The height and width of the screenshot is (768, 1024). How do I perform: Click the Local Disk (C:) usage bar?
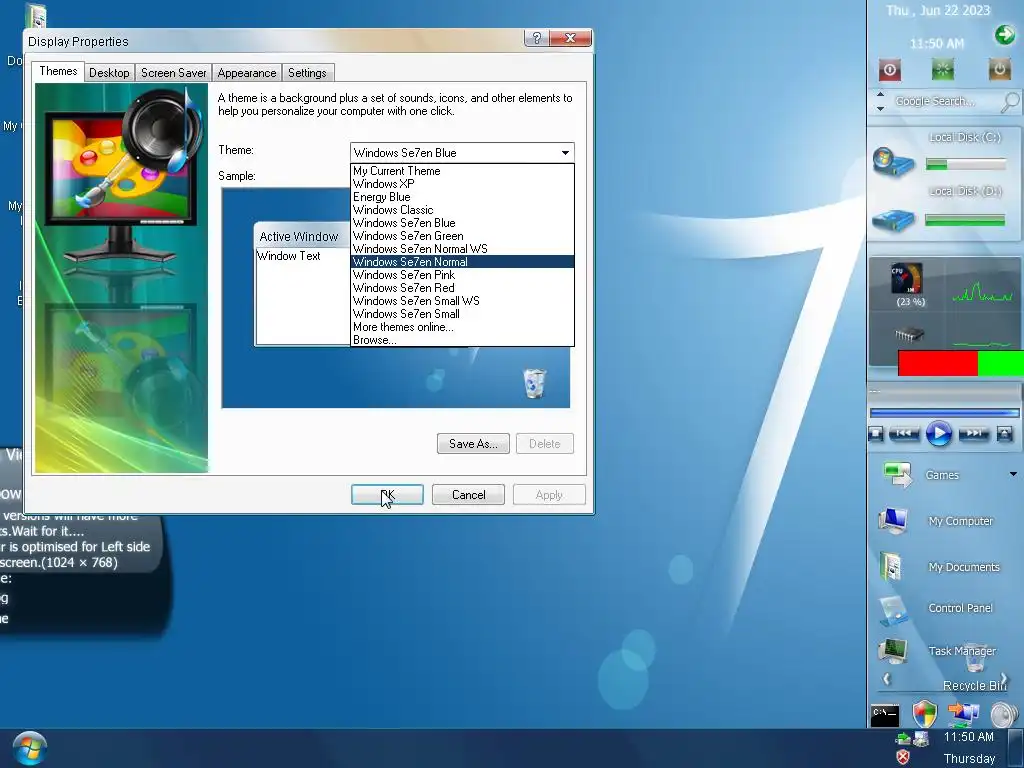pos(966,165)
